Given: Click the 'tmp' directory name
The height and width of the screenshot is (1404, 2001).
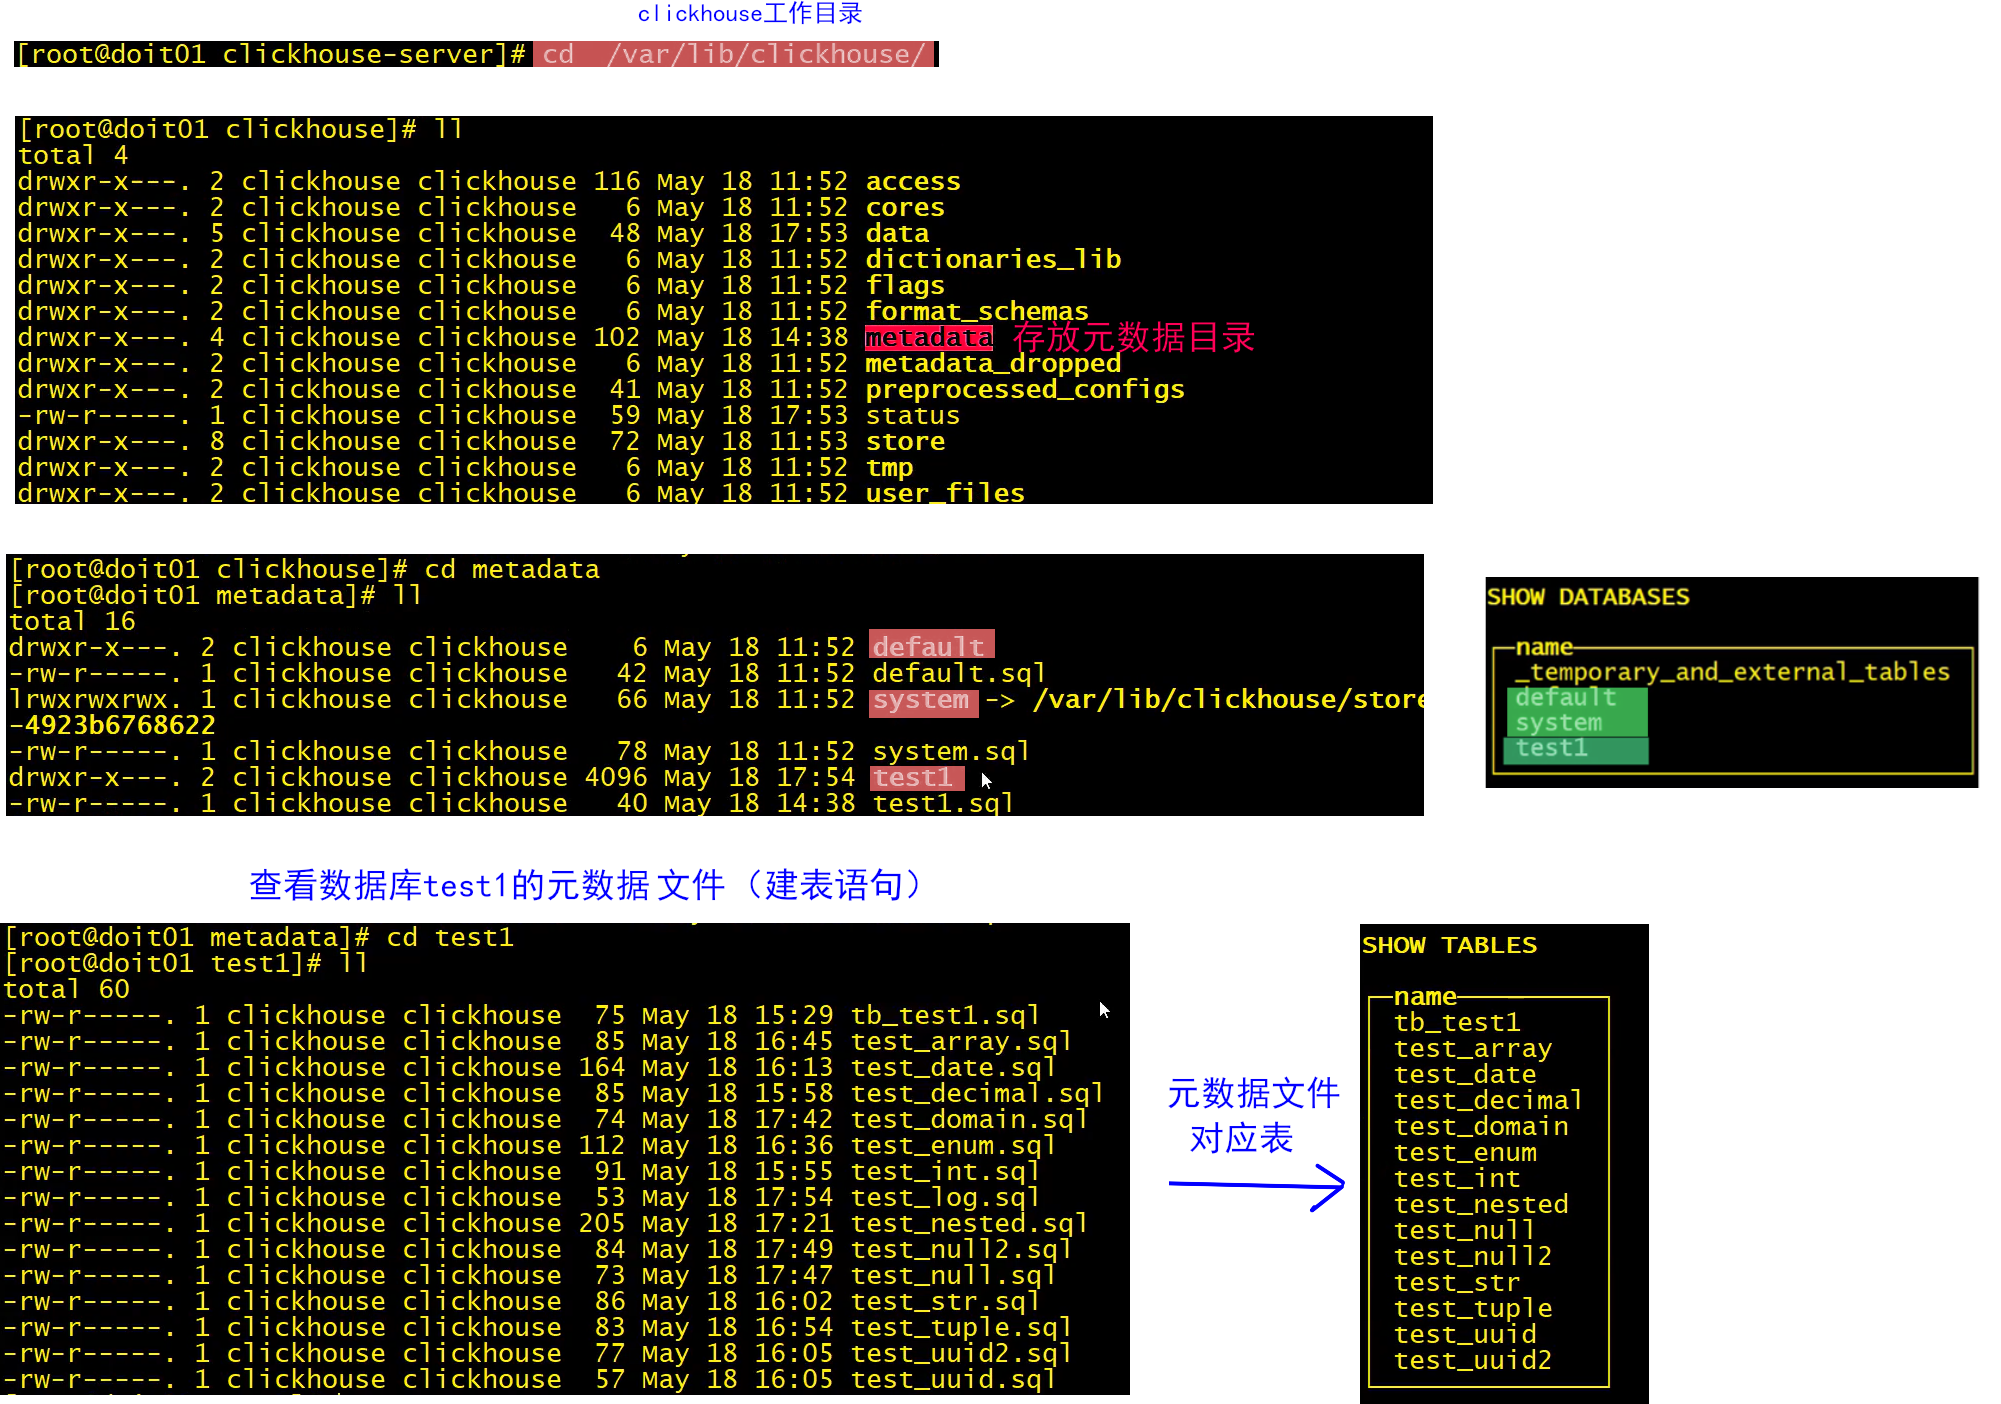Looking at the screenshot, I should tap(888, 467).
